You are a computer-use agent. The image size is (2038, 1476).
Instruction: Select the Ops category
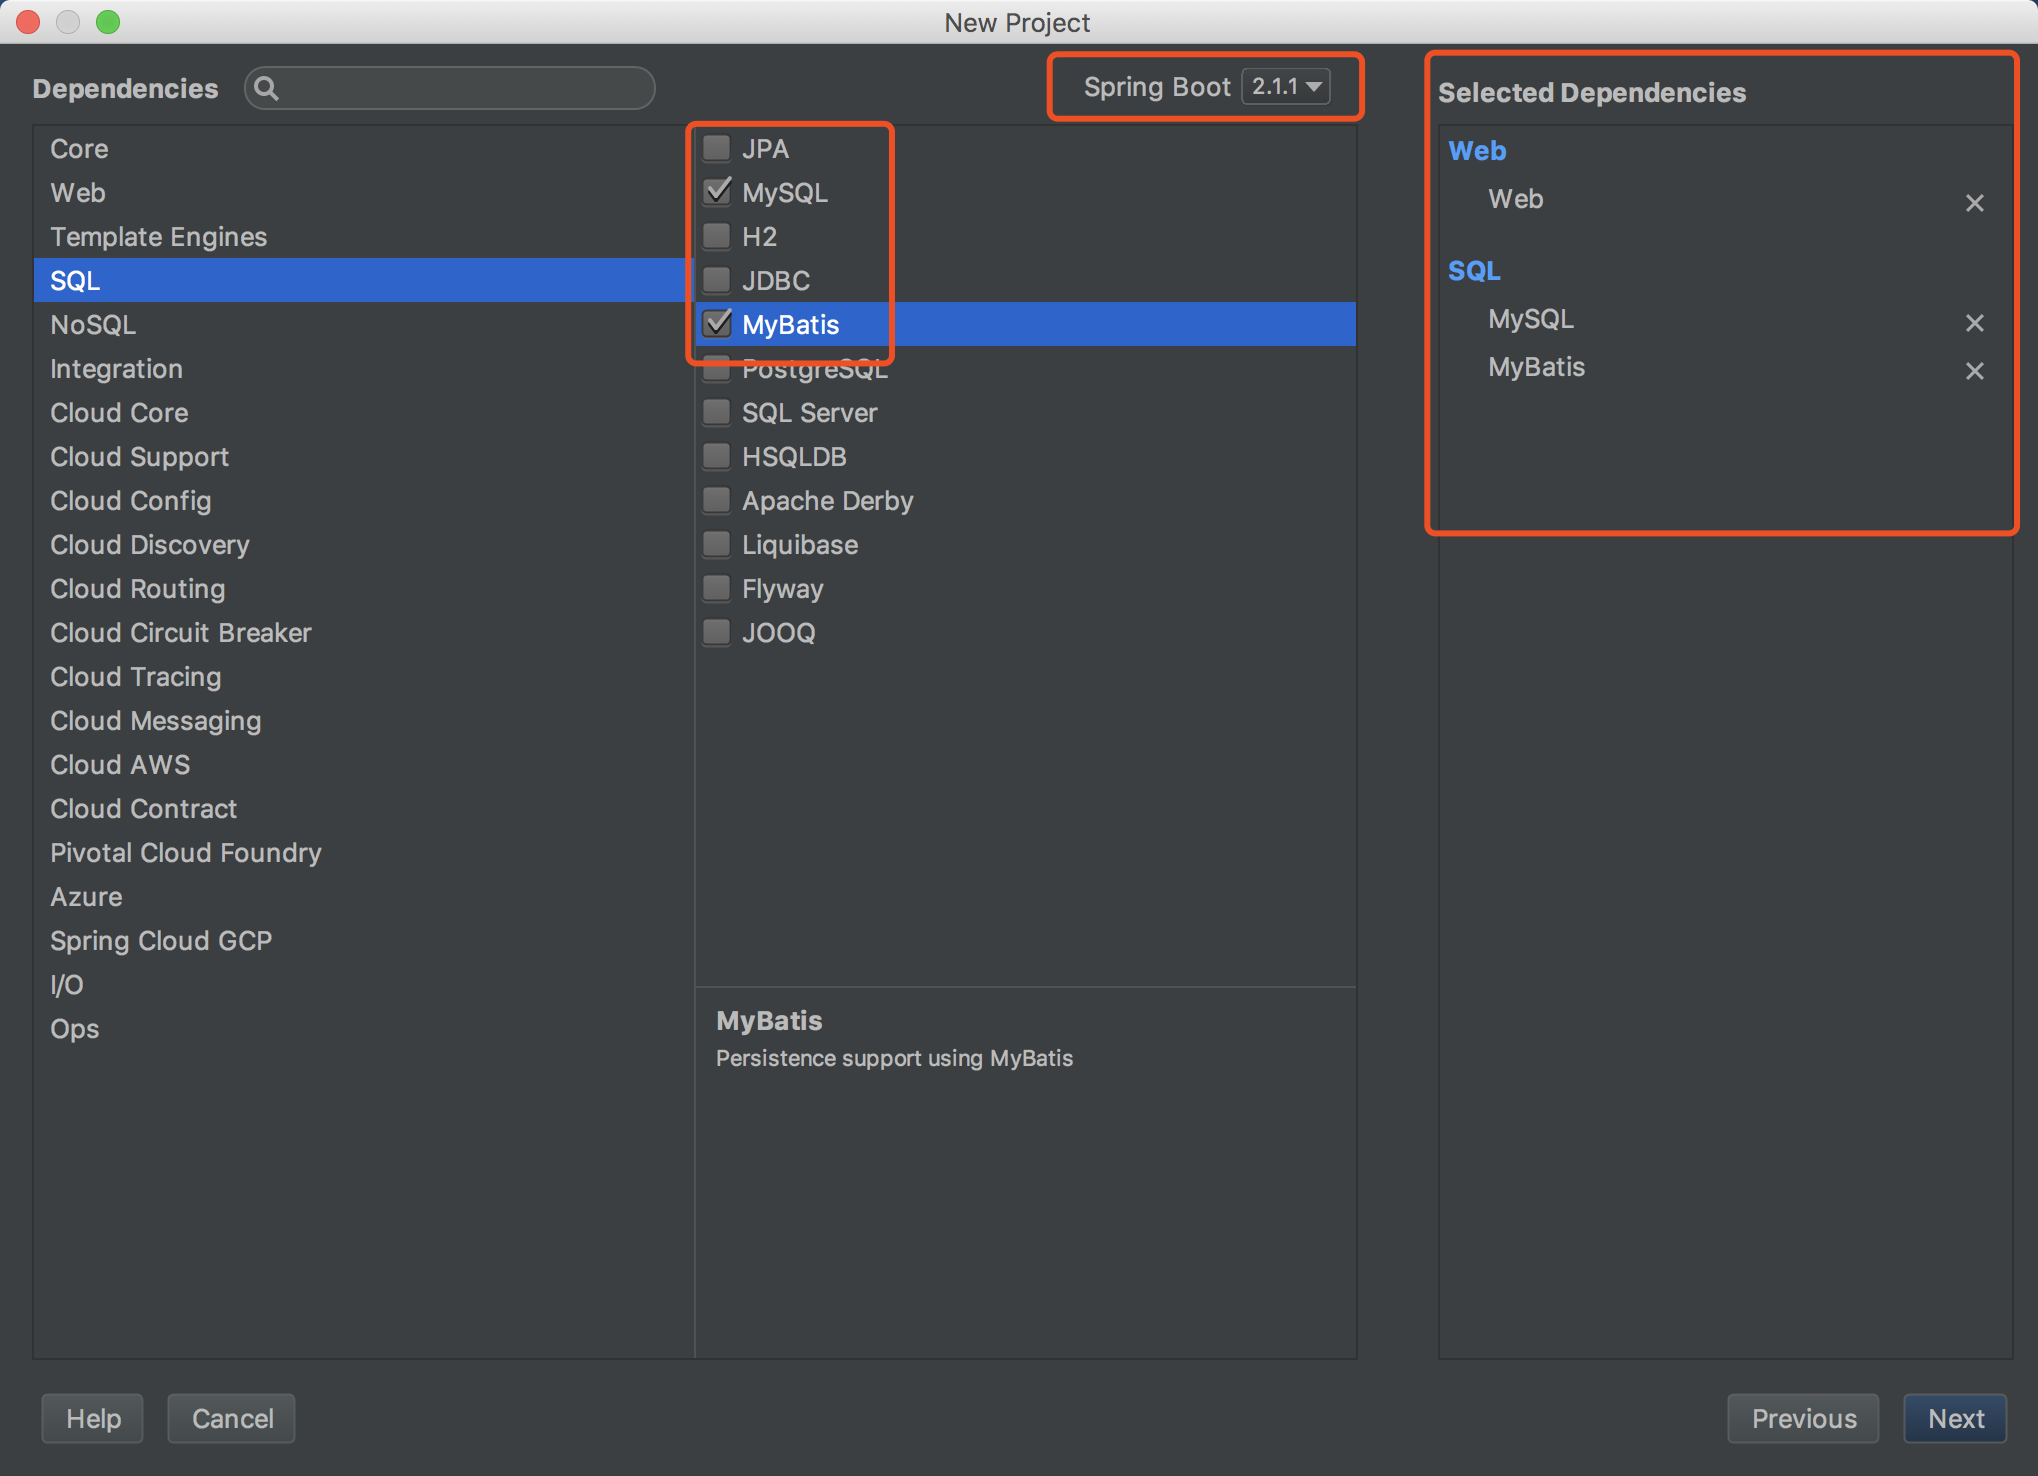pos(75,1029)
